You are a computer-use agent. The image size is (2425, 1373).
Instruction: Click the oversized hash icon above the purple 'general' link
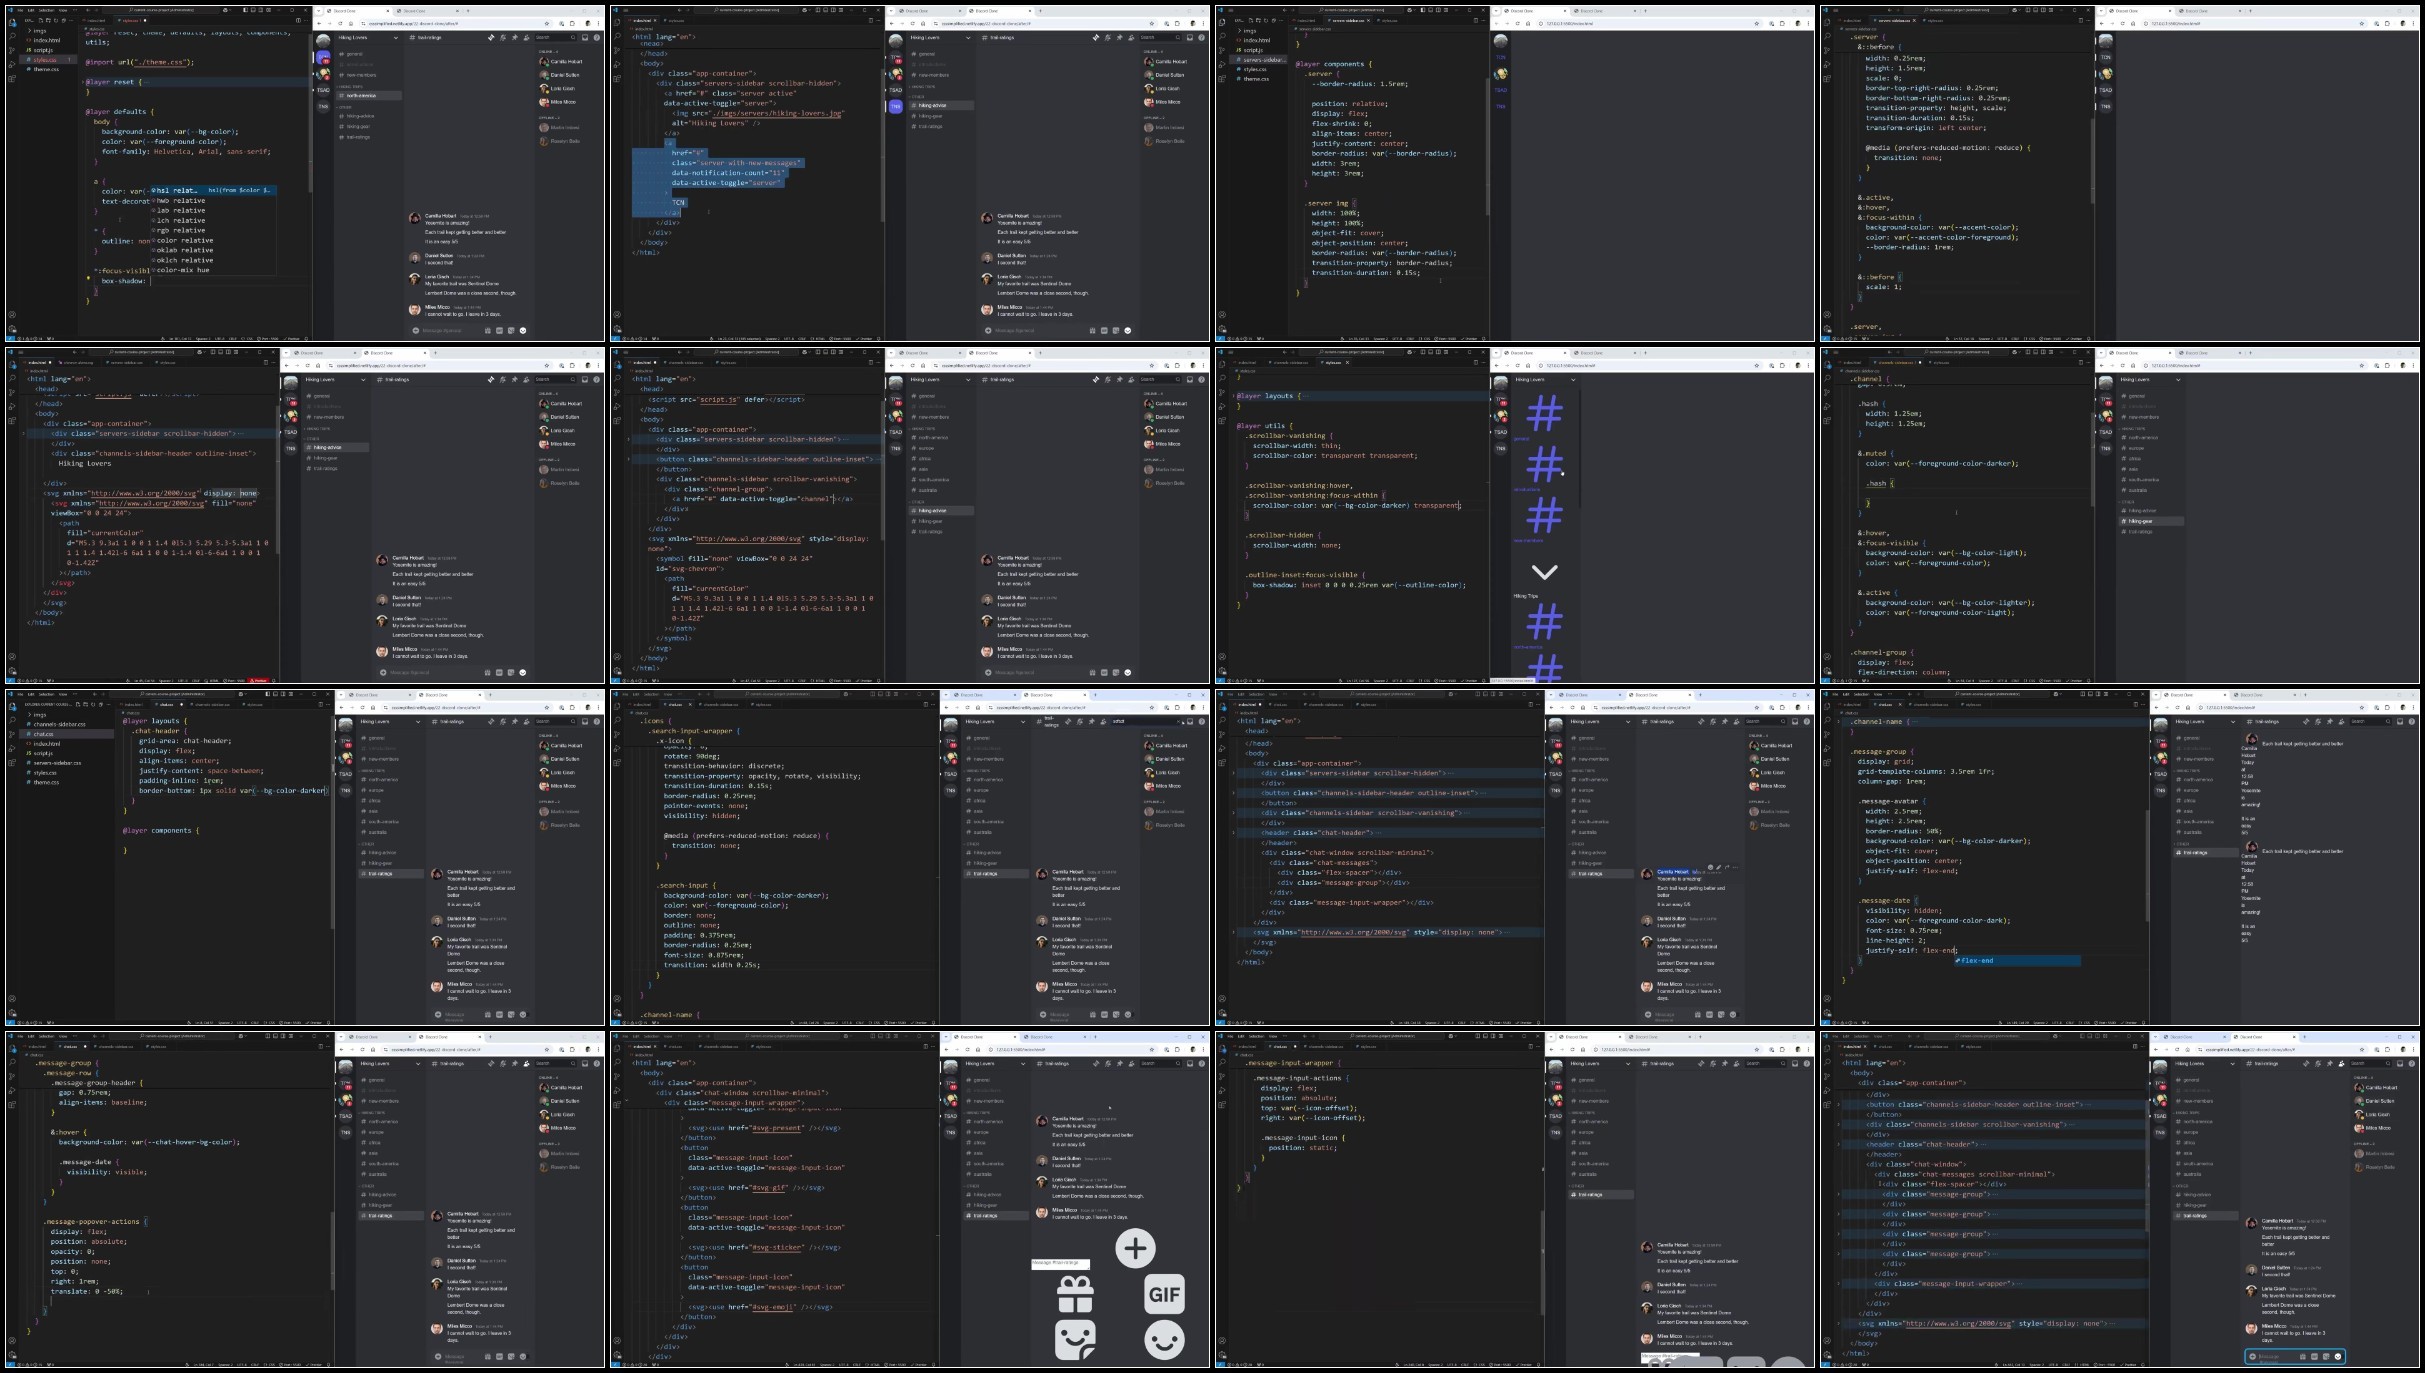1544,414
